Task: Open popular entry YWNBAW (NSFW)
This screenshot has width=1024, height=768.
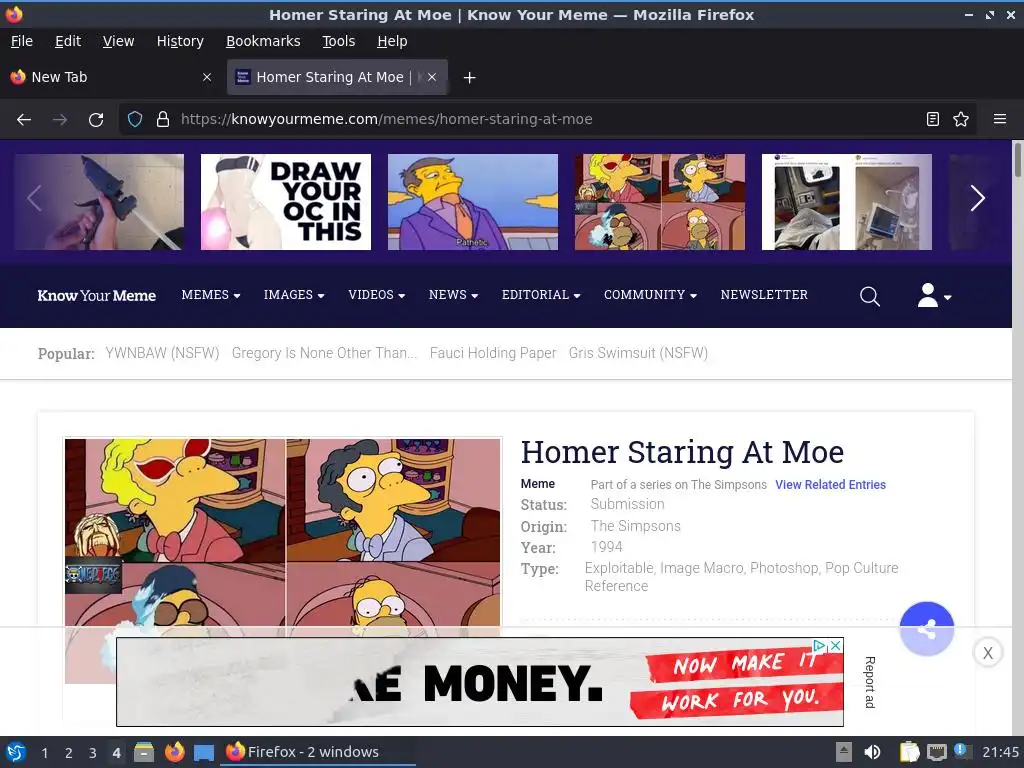Action: [x=162, y=353]
